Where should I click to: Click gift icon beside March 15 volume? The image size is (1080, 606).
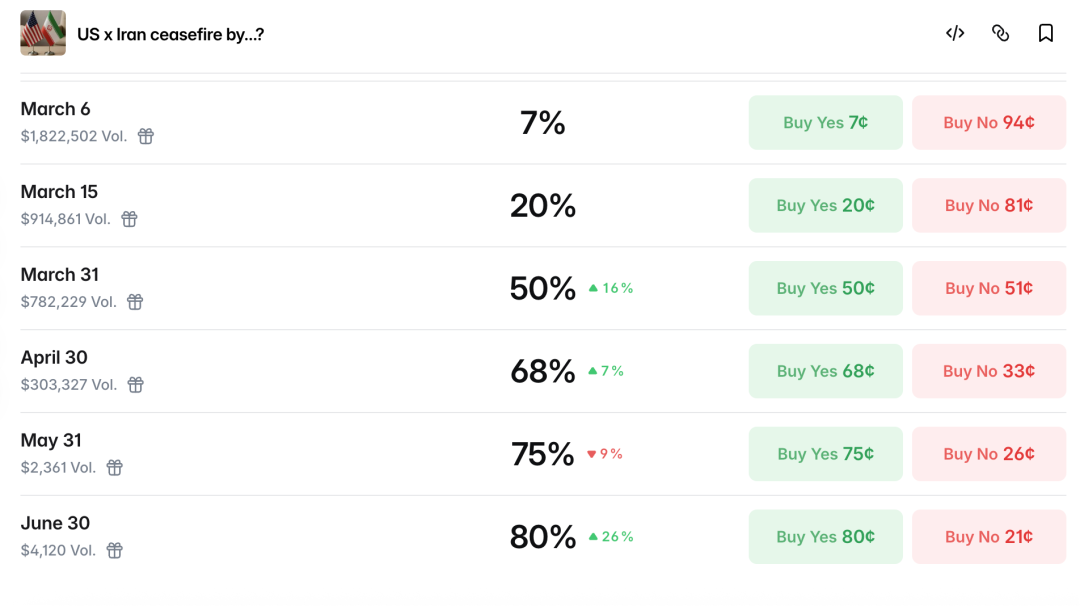pyautogui.click(x=129, y=219)
